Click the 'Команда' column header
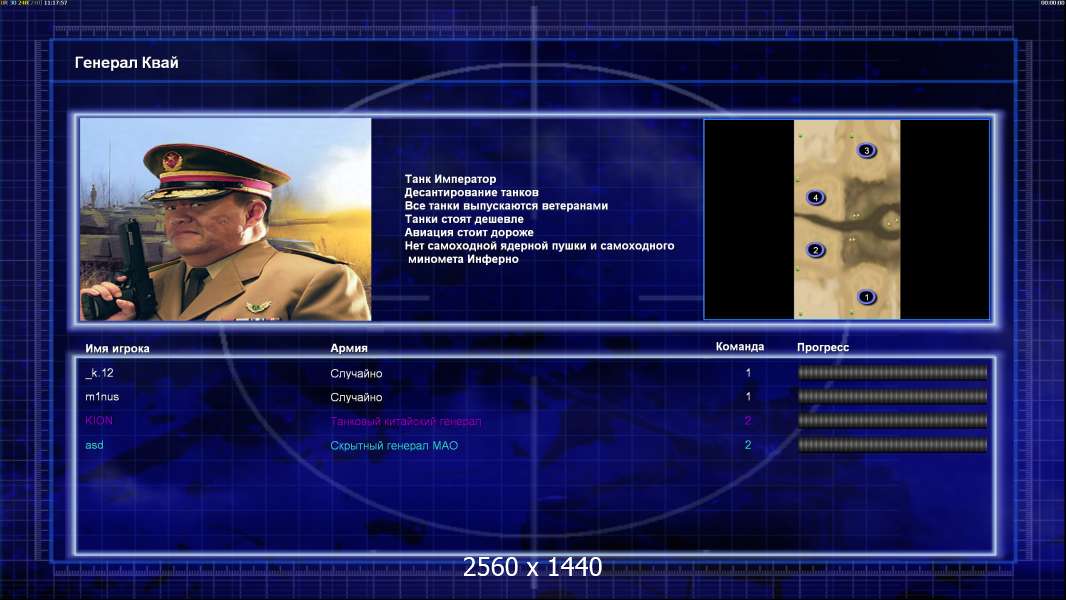1066x600 pixels. coord(740,347)
